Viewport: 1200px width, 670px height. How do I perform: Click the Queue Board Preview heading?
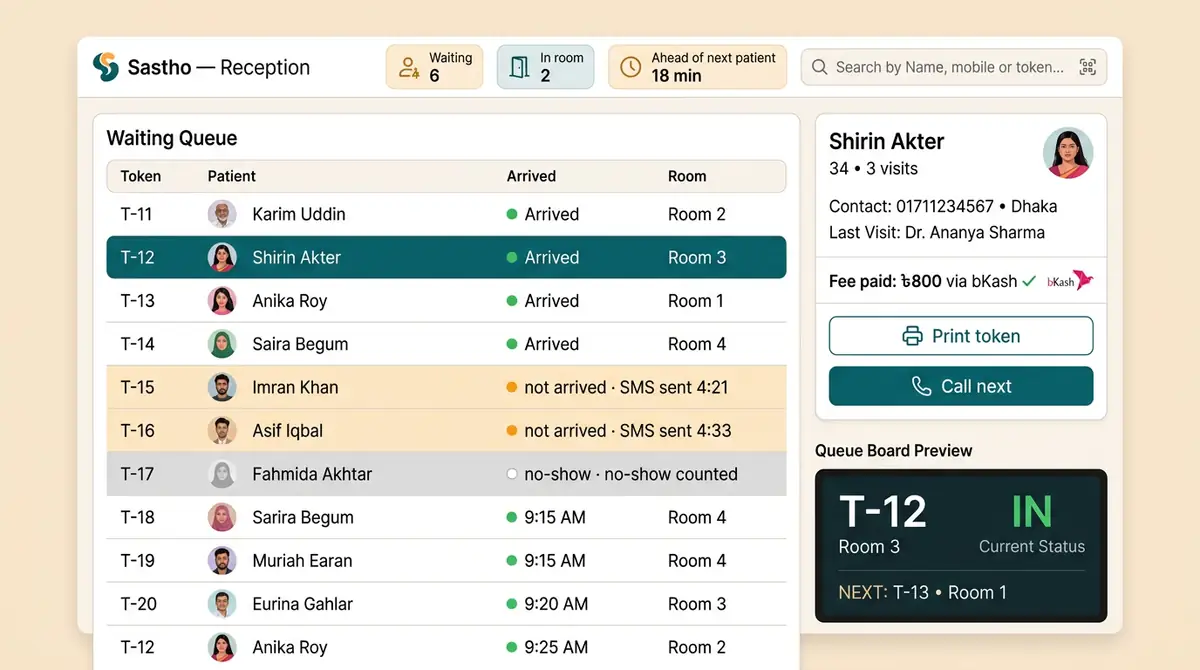[894, 450]
